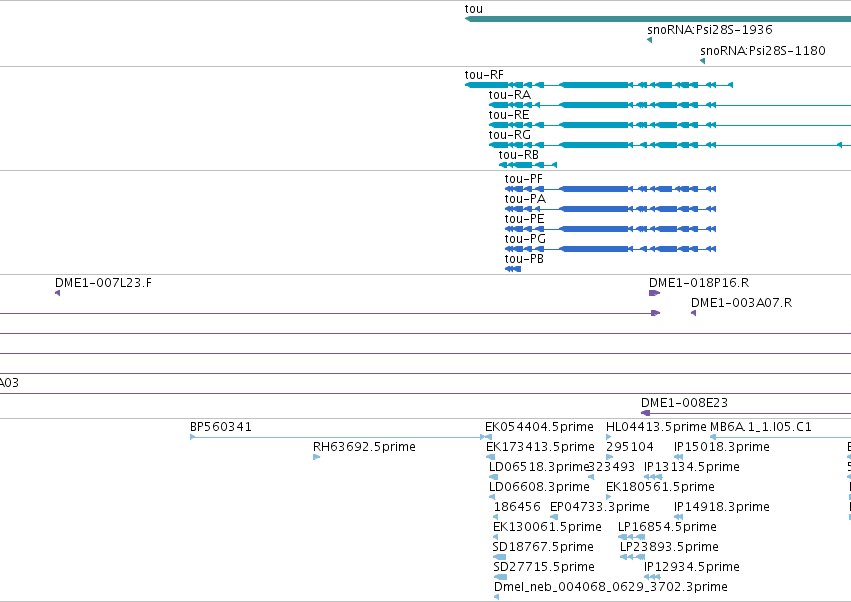Image resolution: width=851 pixels, height=602 pixels.
Task: Select the SD27715.5prime EST
Action: tap(500, 577)
